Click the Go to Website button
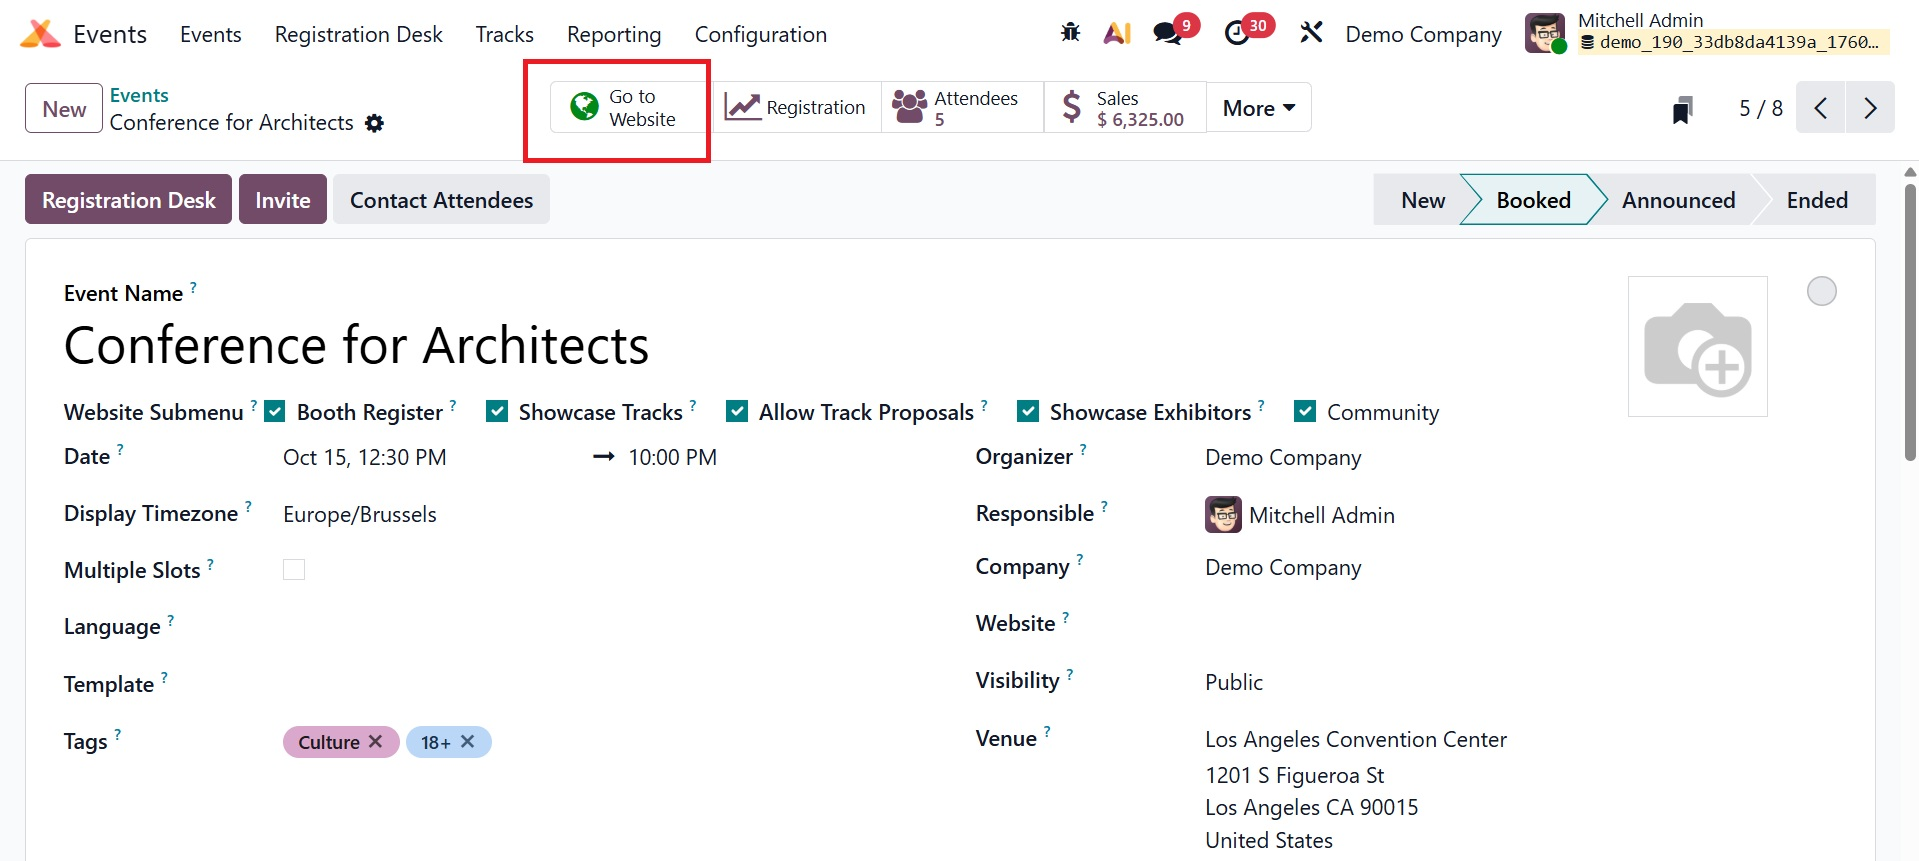This screenshot has height=861, width=1919. (x=623, y=108)
